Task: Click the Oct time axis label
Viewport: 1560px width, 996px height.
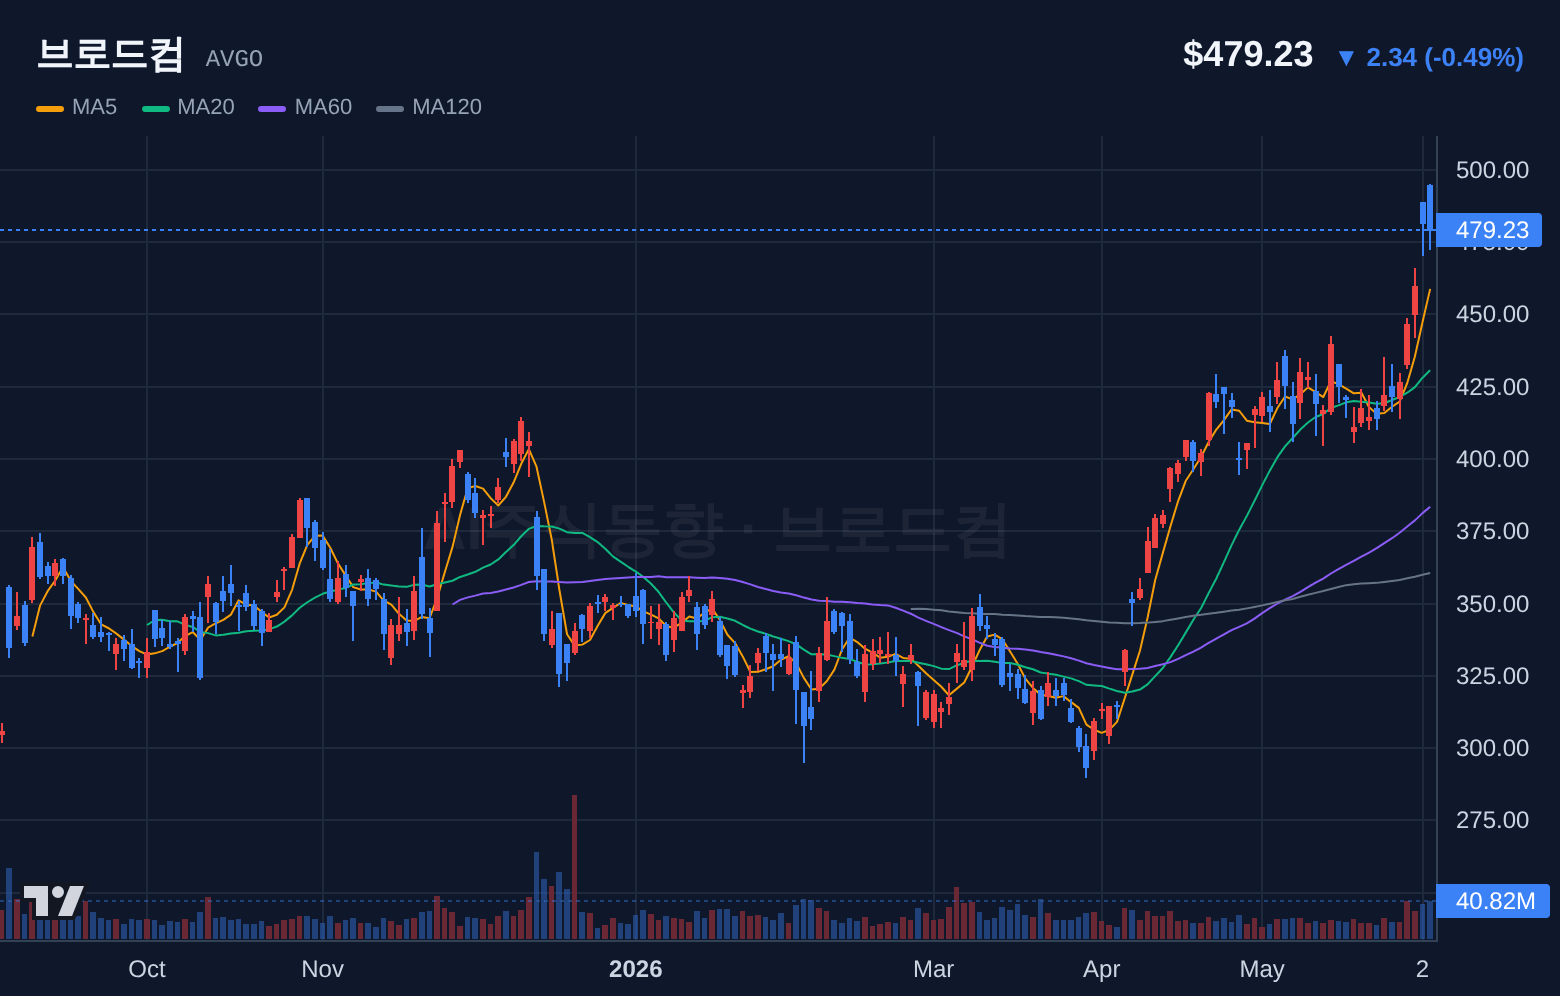Action: point(147,969)
